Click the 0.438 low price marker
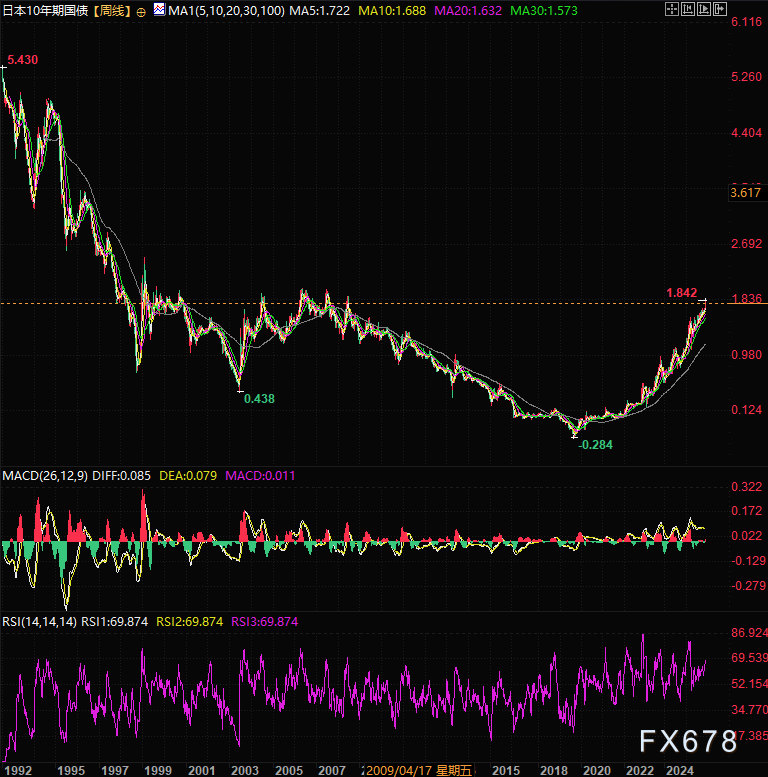Image resolution: width=768 pixels, height=777 pixels. 259,398
